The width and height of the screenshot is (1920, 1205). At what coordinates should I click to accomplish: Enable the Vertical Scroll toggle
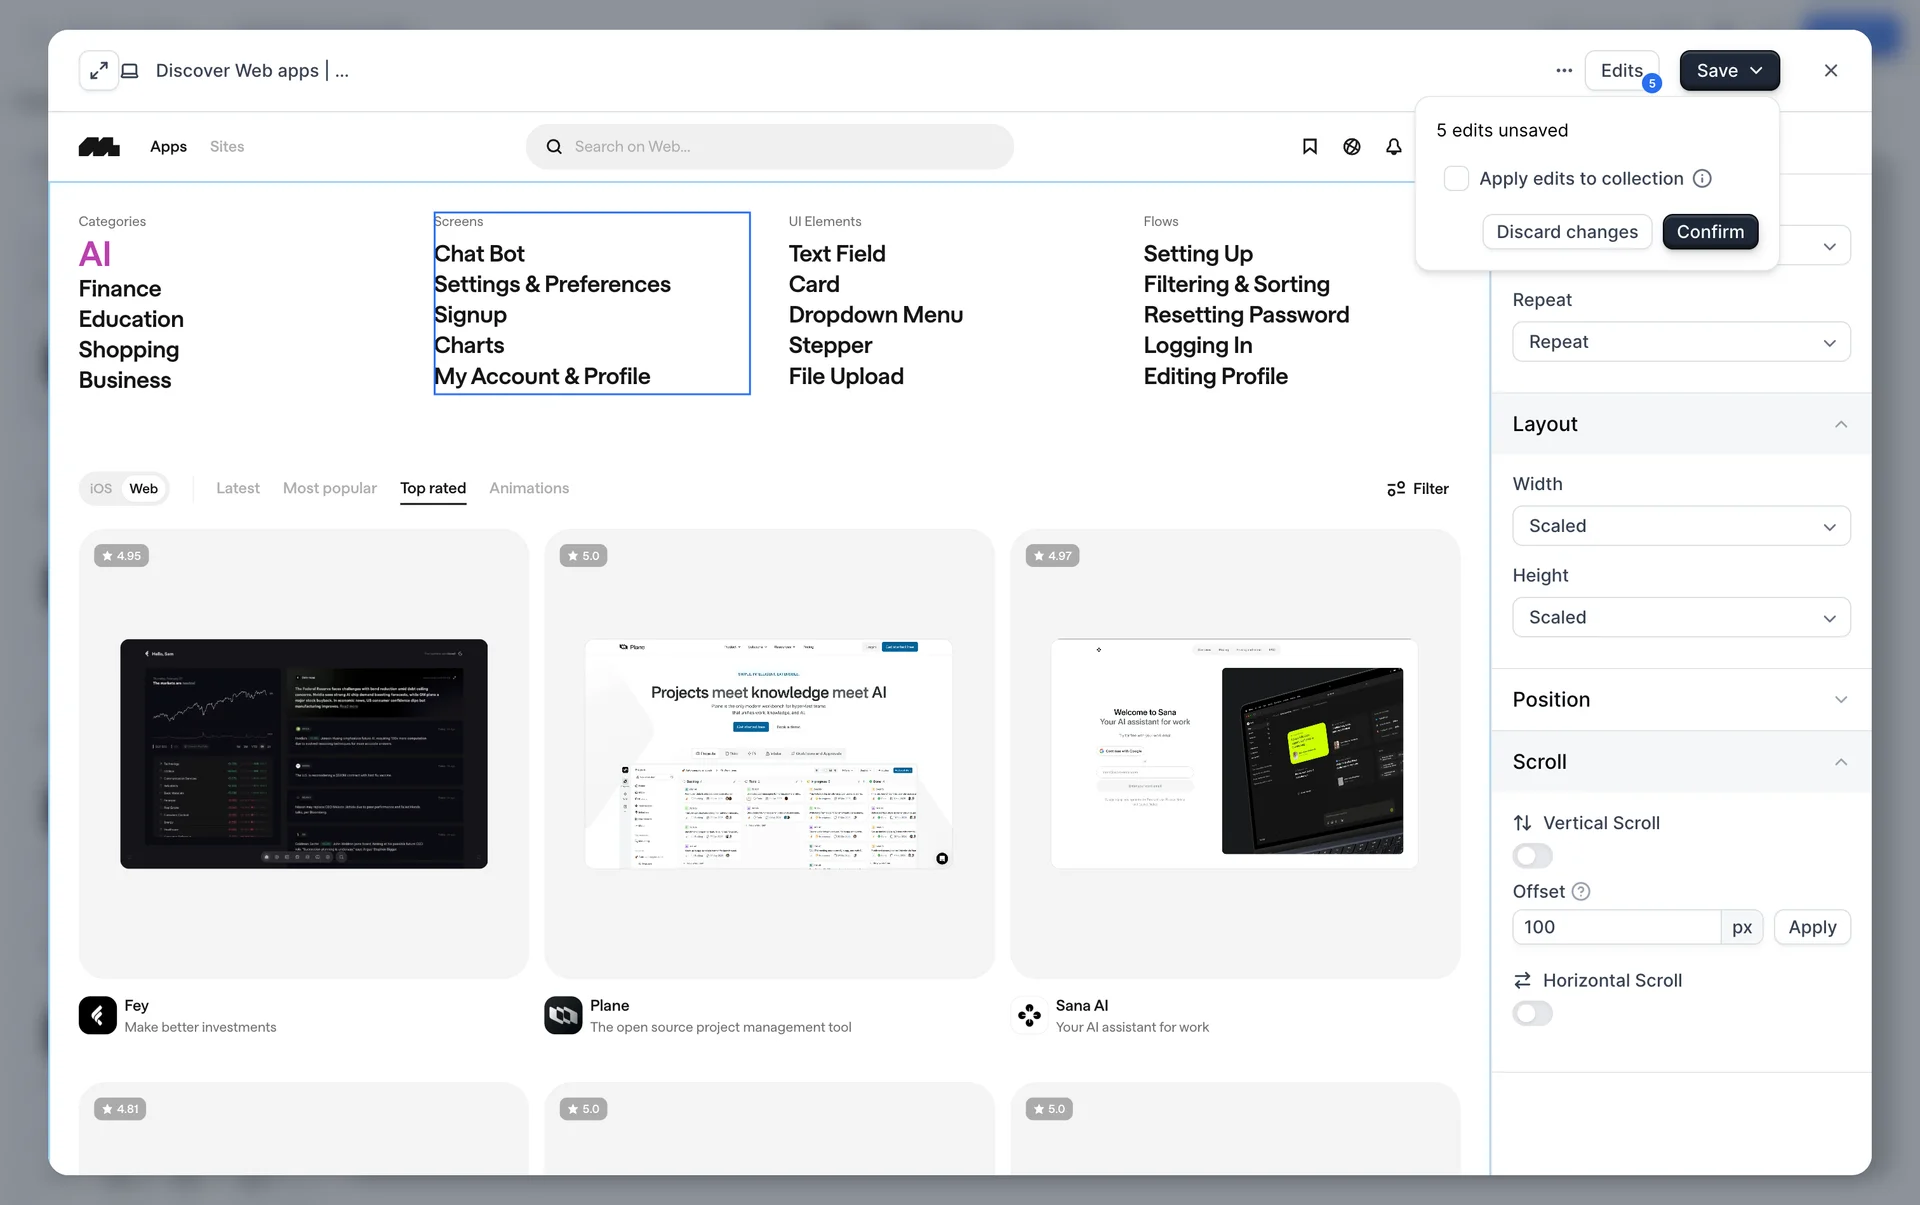[x=1532, y=856]
